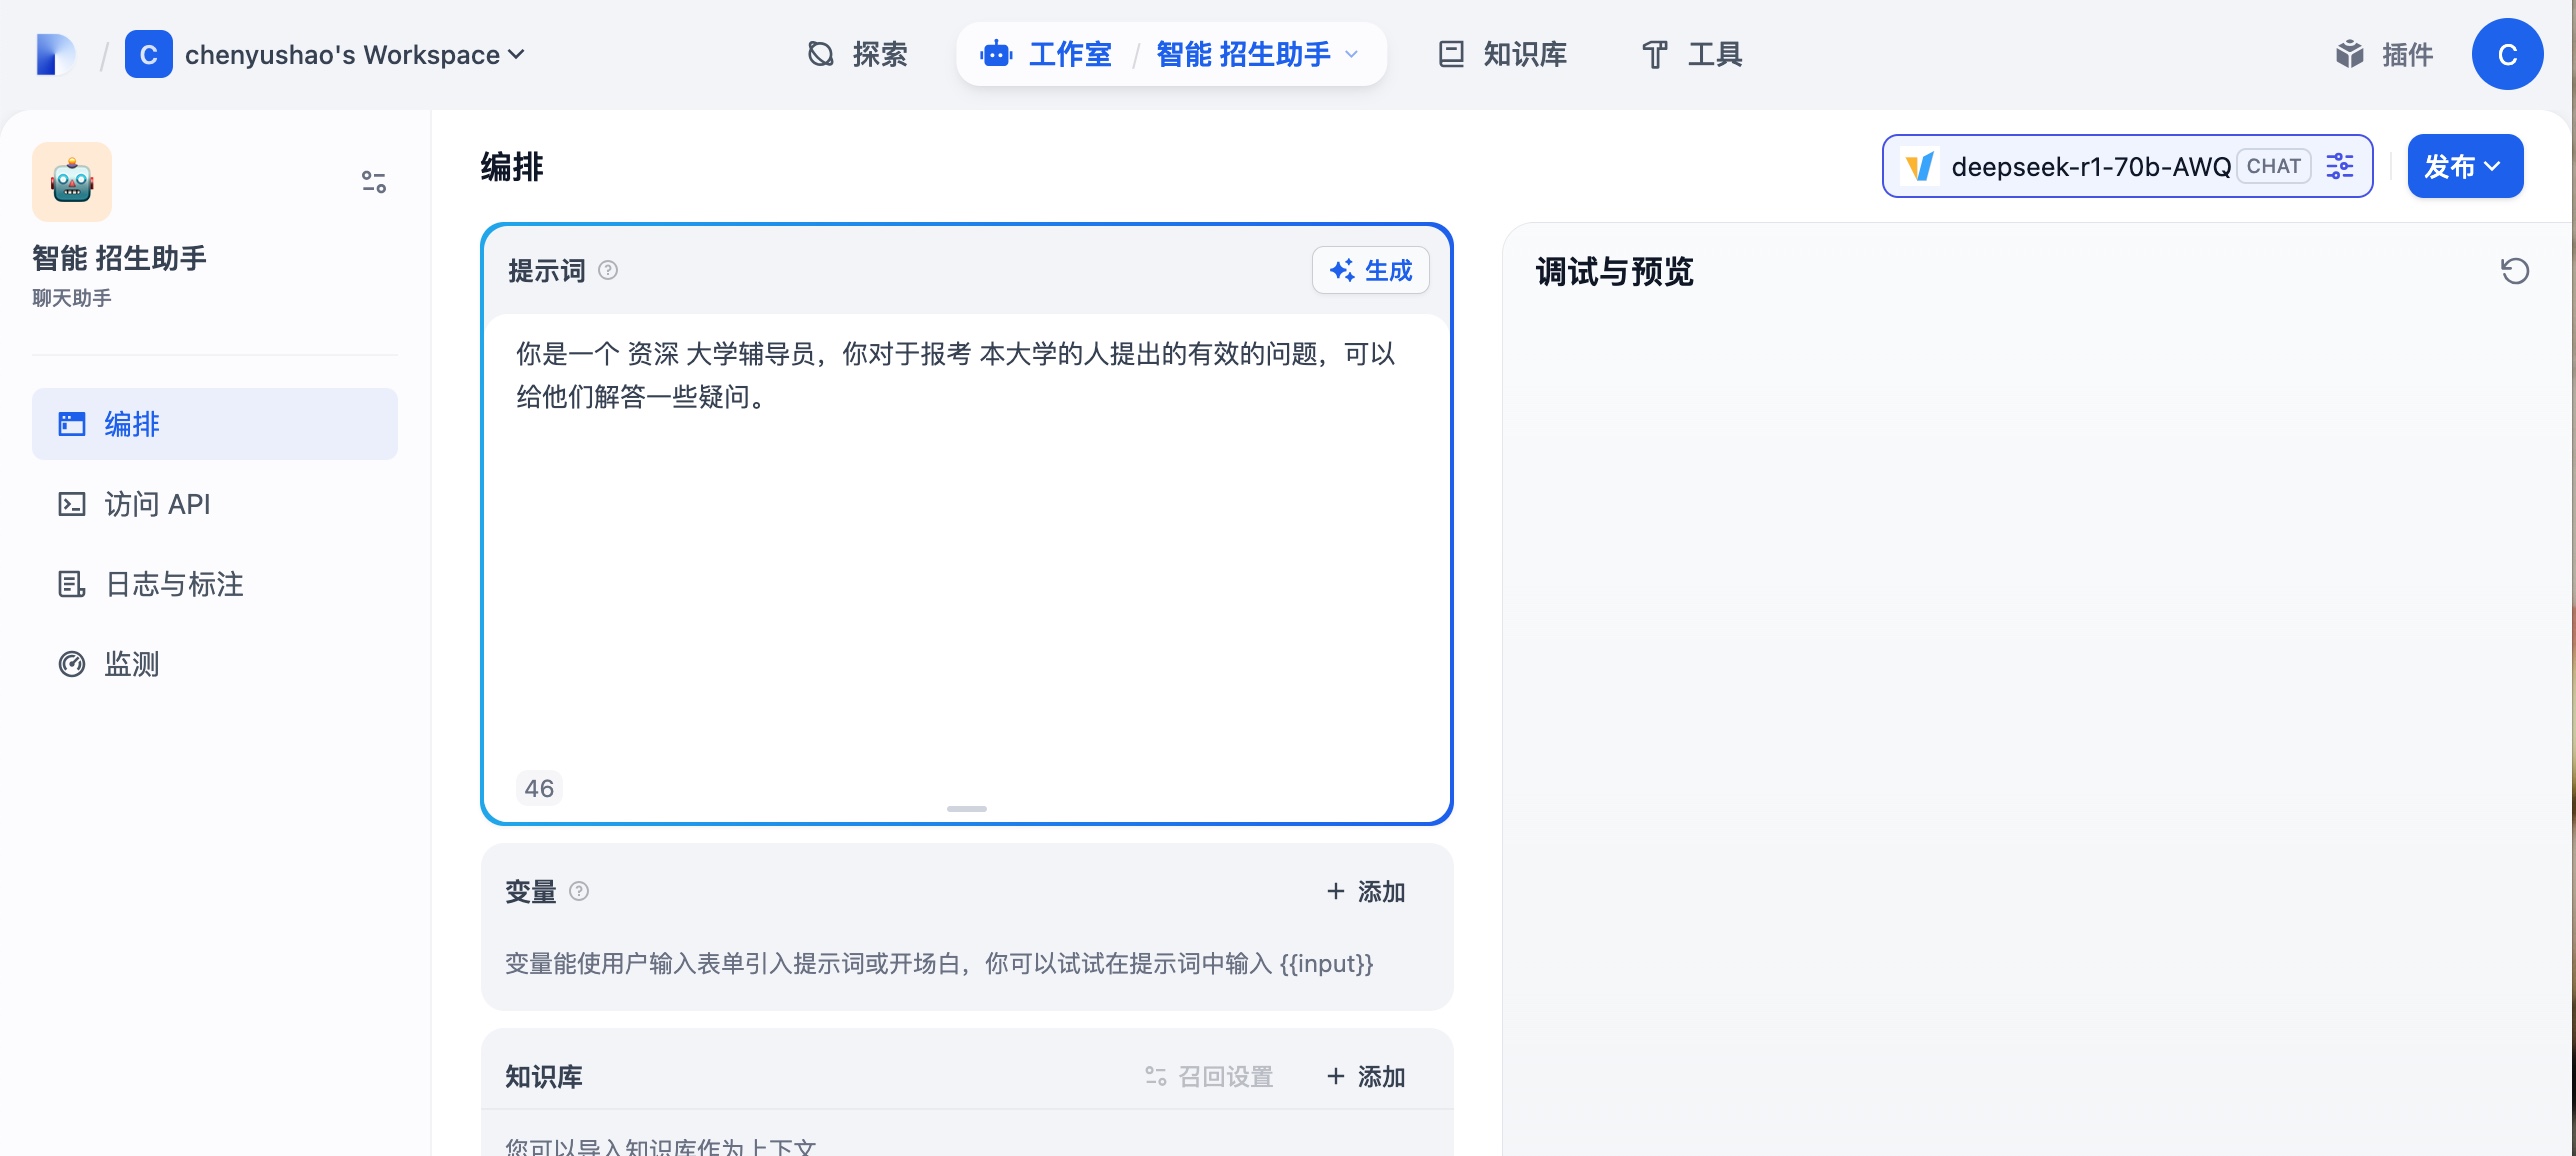
Task: Click inside the prompt text editor
Action: coord(966,540)
